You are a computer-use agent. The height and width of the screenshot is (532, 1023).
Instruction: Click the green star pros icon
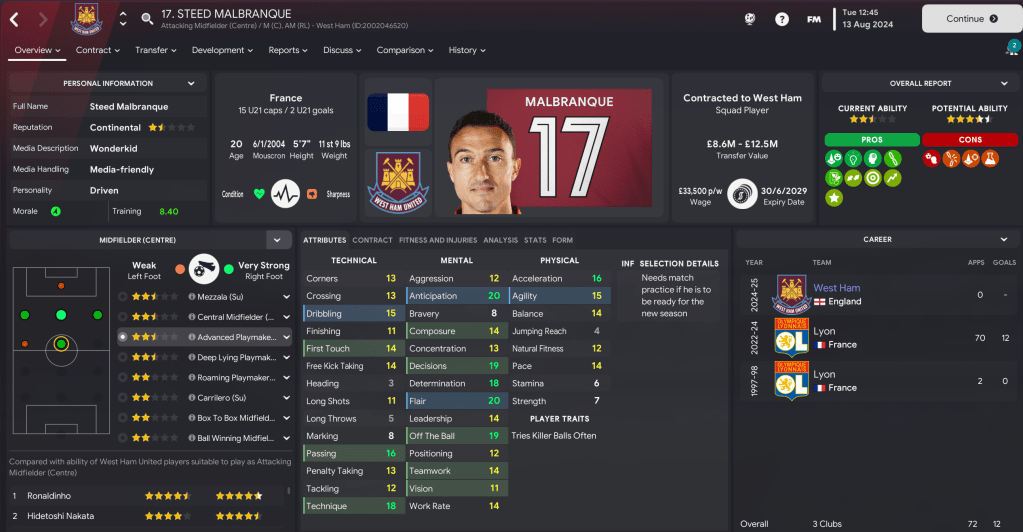coord(834,198)
